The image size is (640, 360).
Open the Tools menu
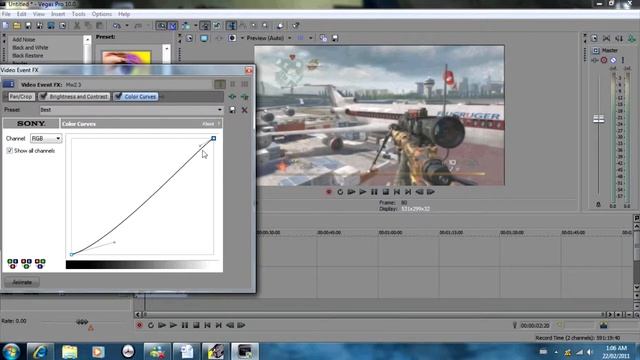78,14
